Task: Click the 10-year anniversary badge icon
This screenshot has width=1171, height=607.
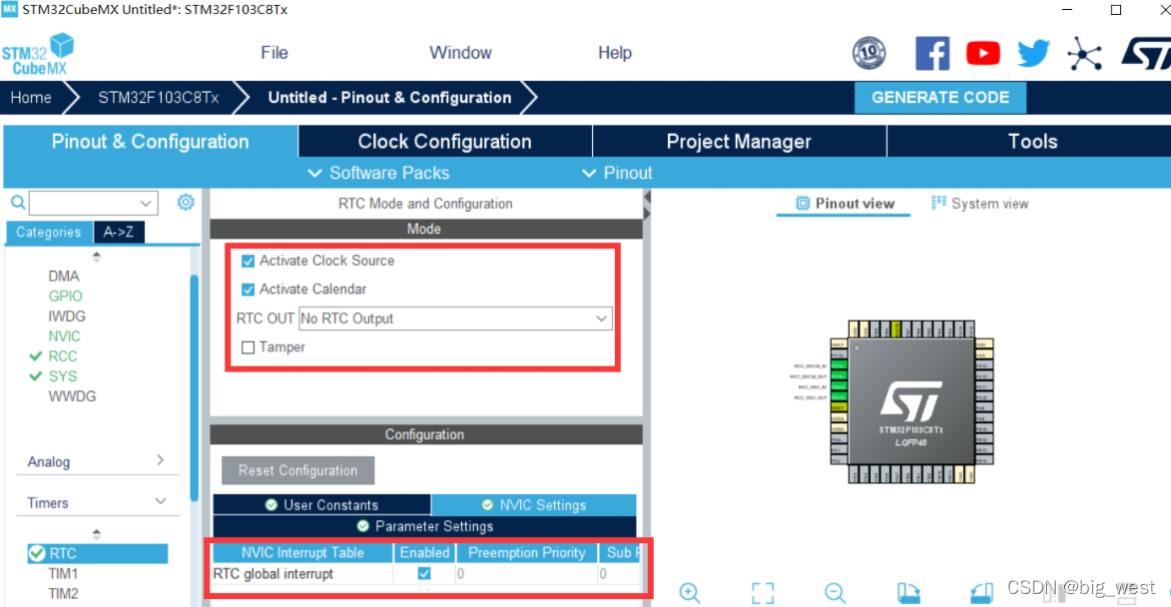Action: (x=869, y=53)
